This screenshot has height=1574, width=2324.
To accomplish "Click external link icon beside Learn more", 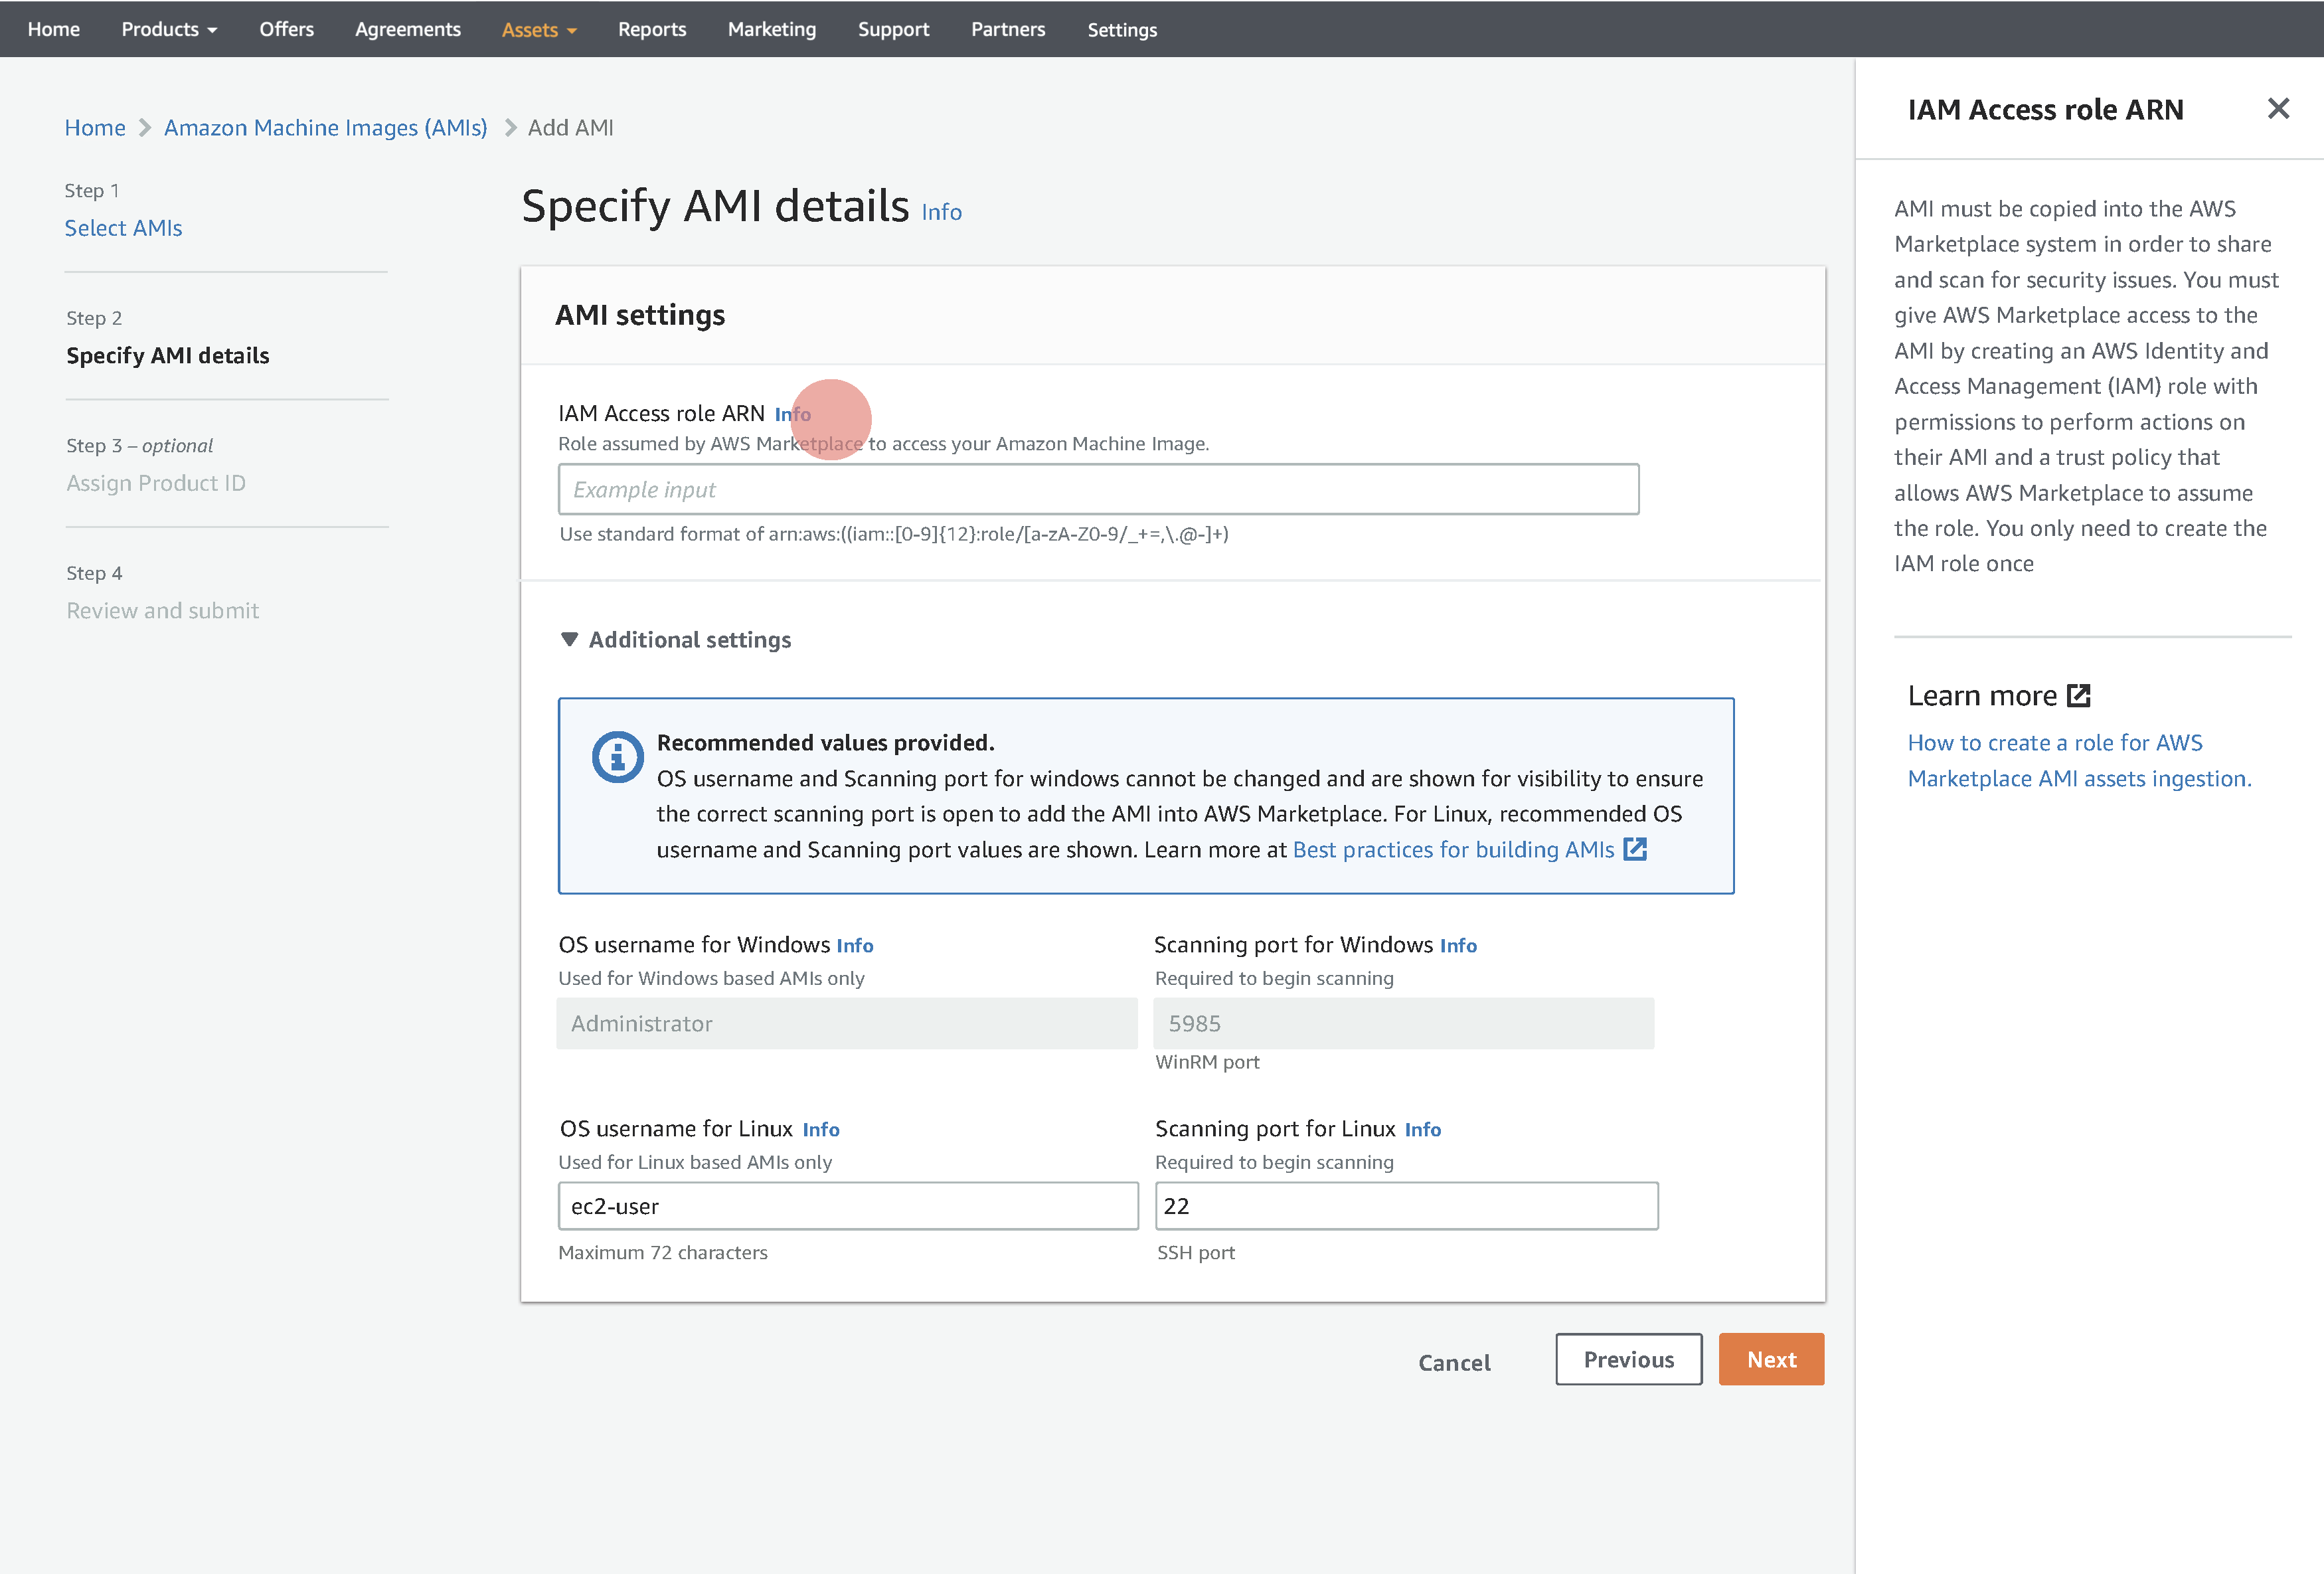I will click(2078, 695).
